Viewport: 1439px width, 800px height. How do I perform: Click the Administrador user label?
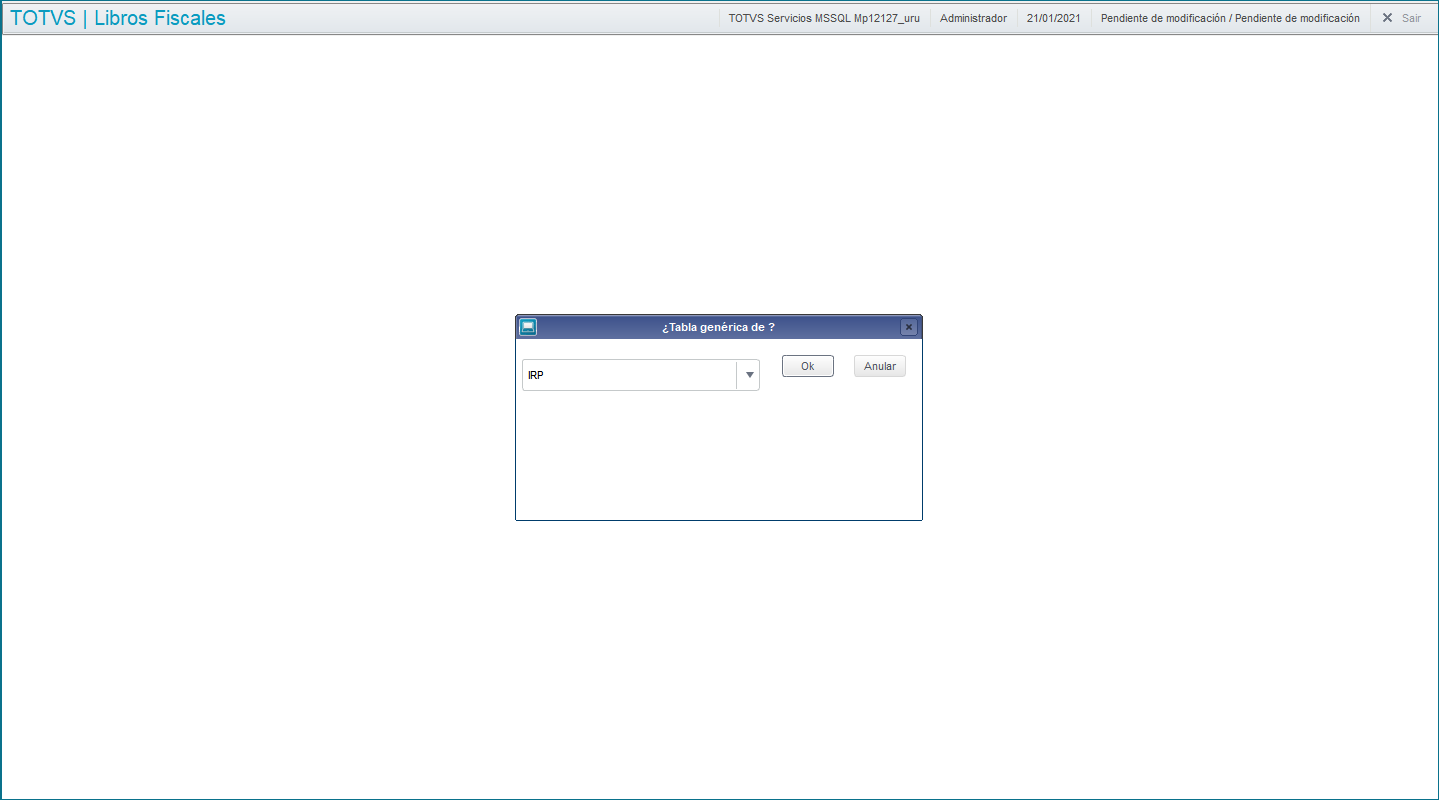[973, 18]
